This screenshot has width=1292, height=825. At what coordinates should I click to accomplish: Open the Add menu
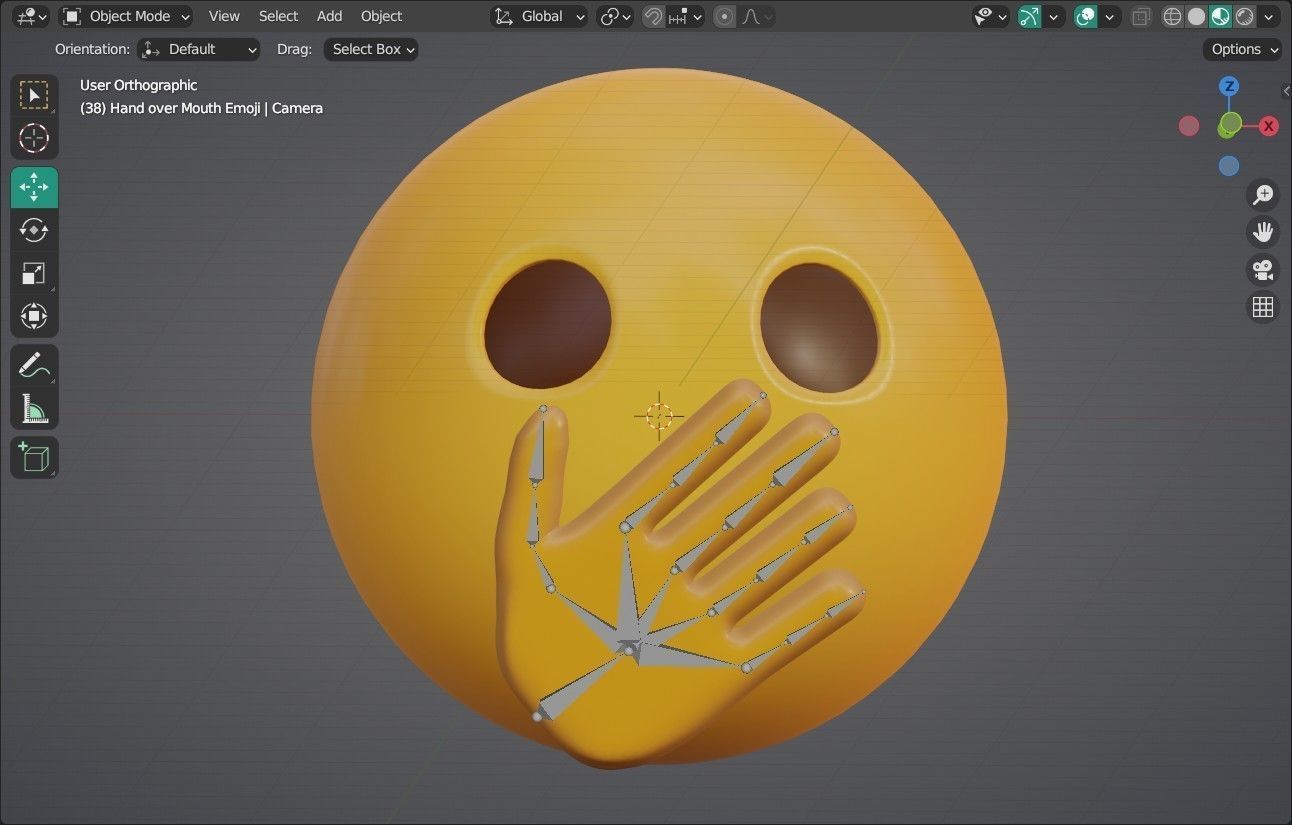click(x=329, y=16)
